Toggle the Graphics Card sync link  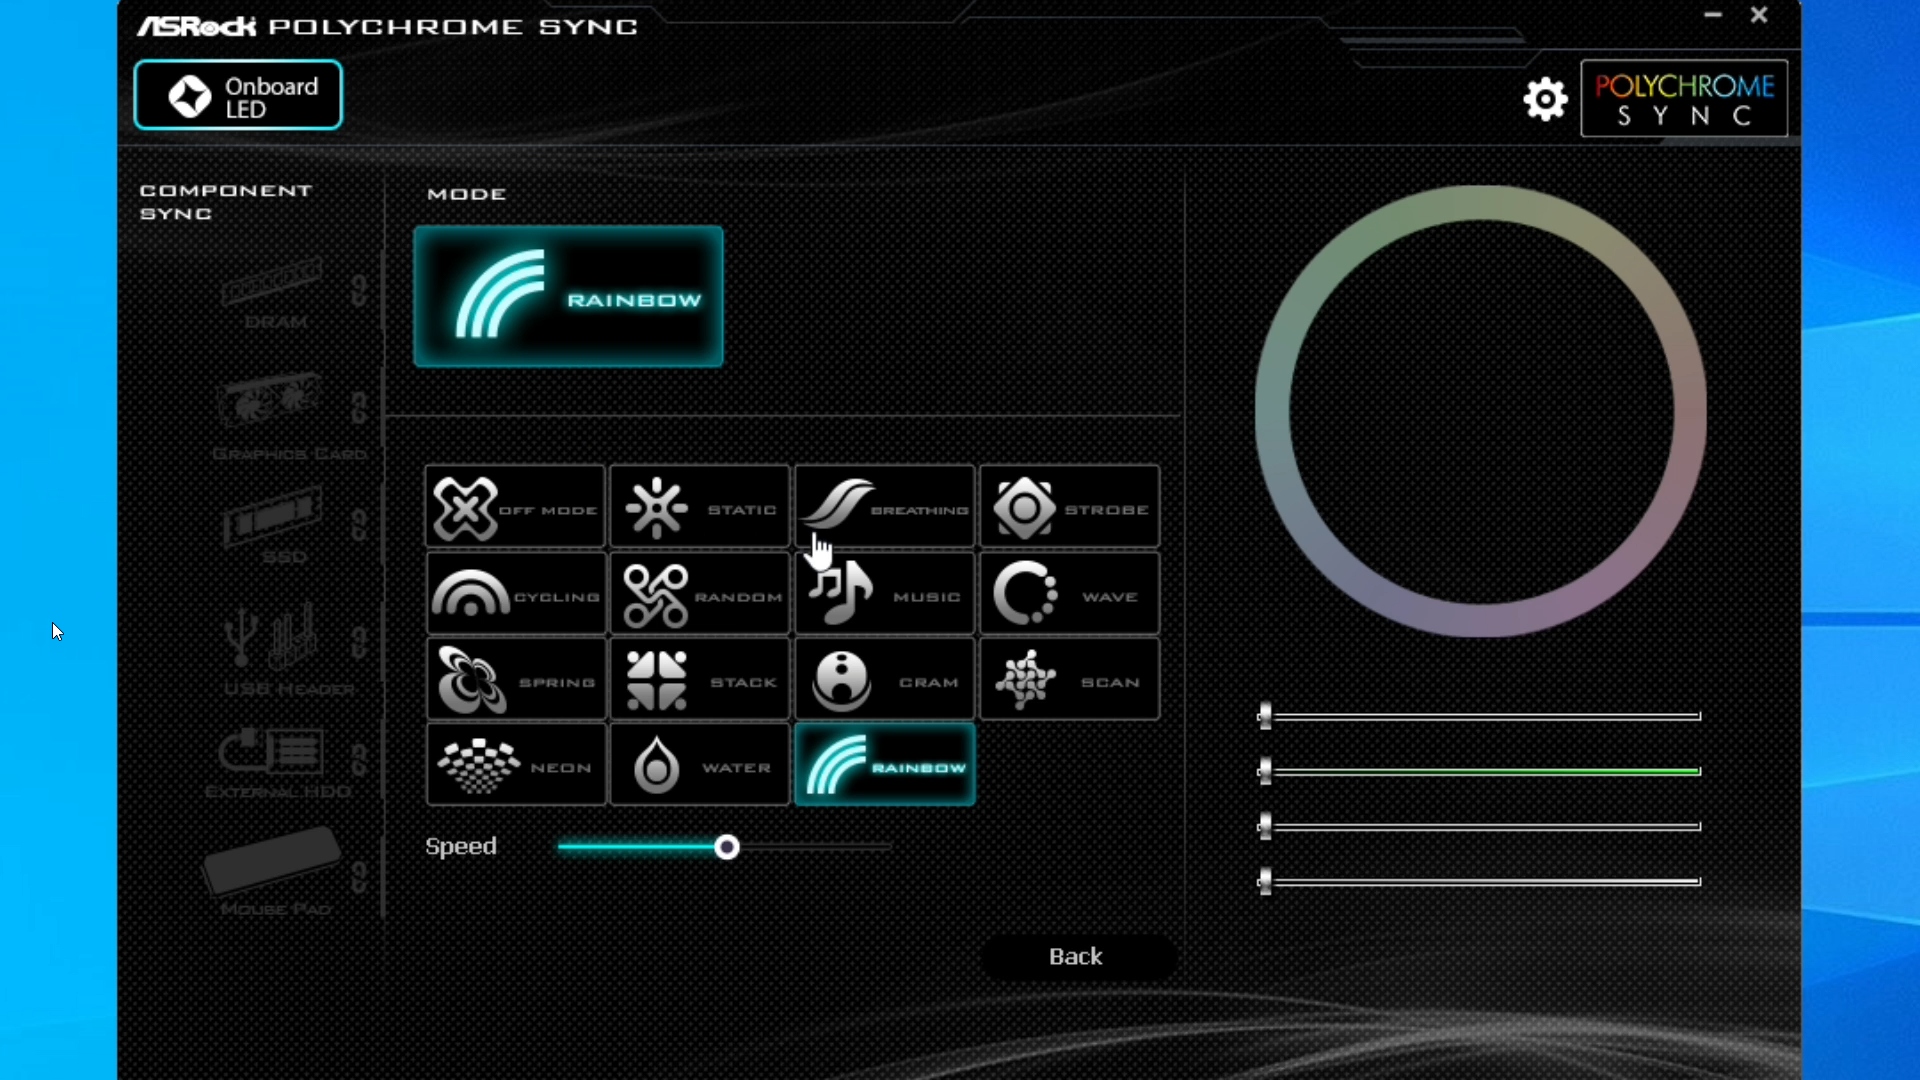click(359, 407)
